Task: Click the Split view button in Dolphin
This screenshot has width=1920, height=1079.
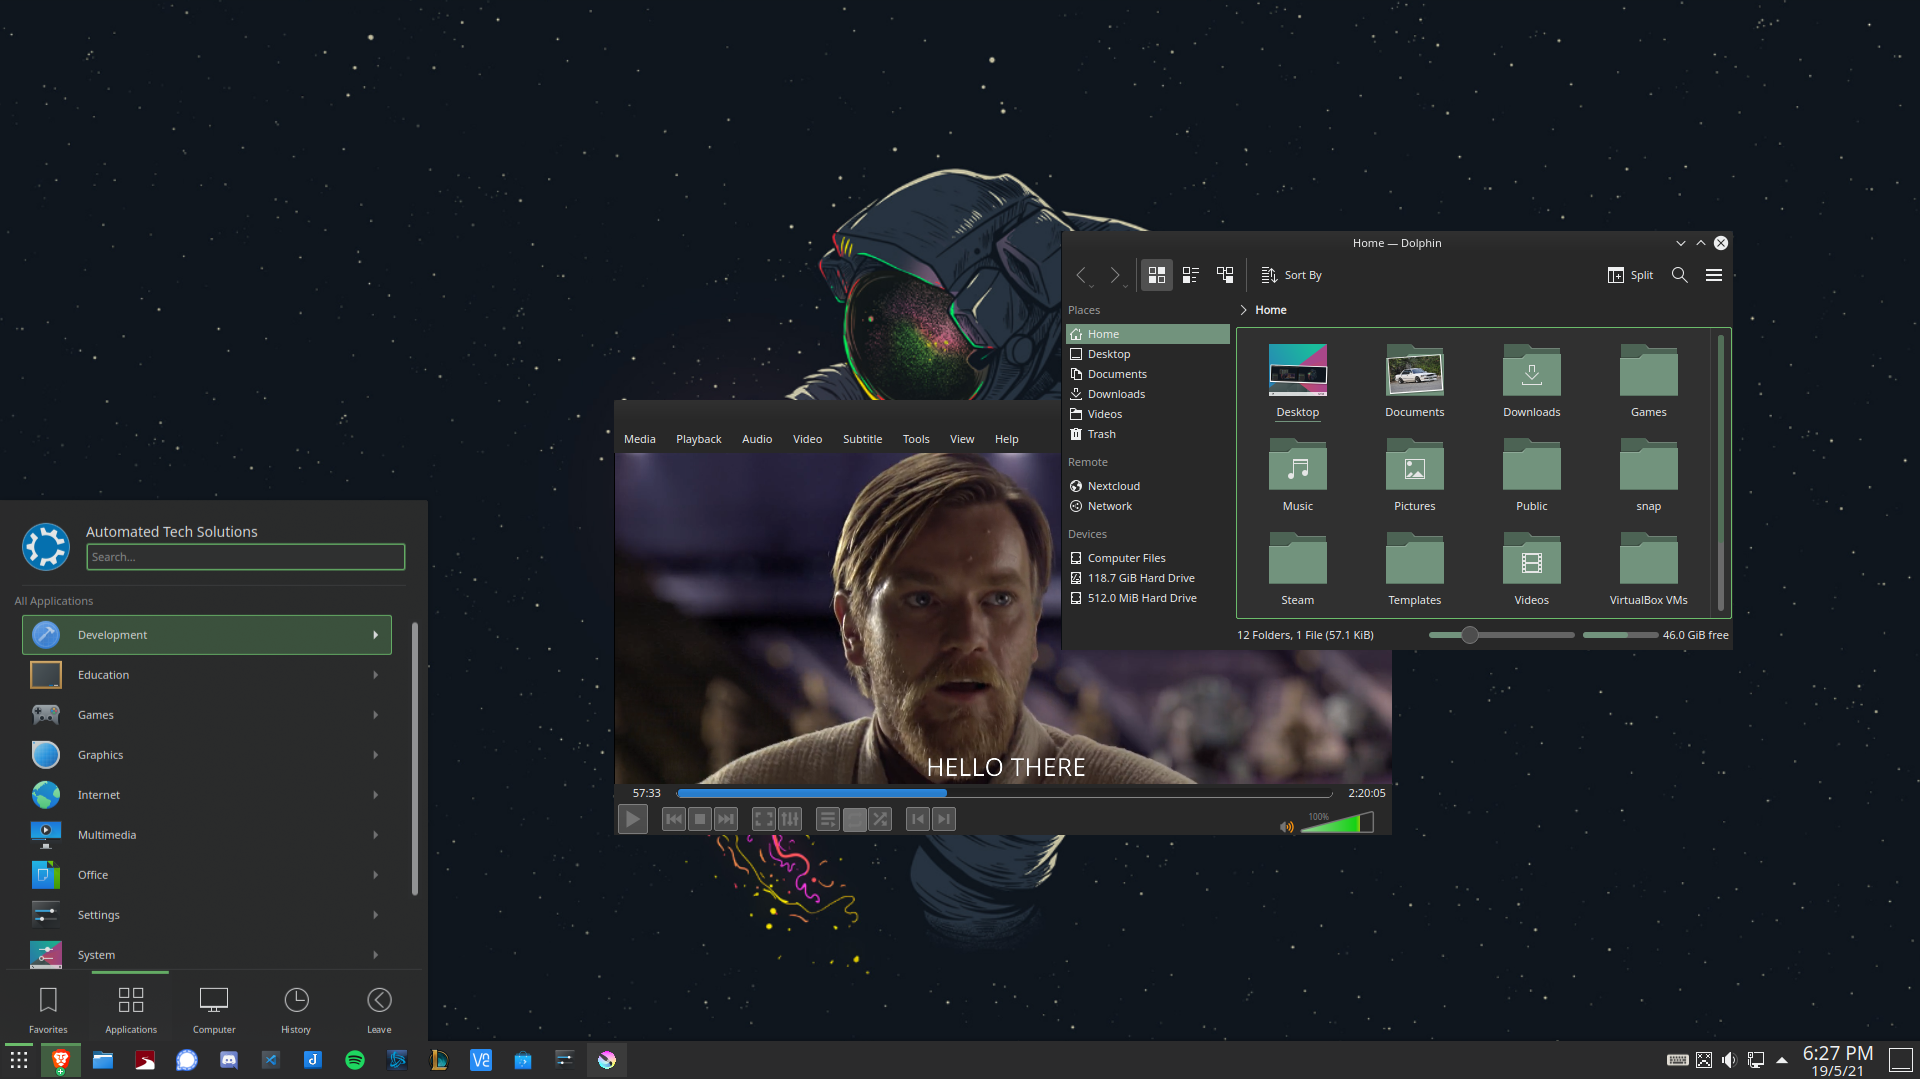Action: 1630,275
